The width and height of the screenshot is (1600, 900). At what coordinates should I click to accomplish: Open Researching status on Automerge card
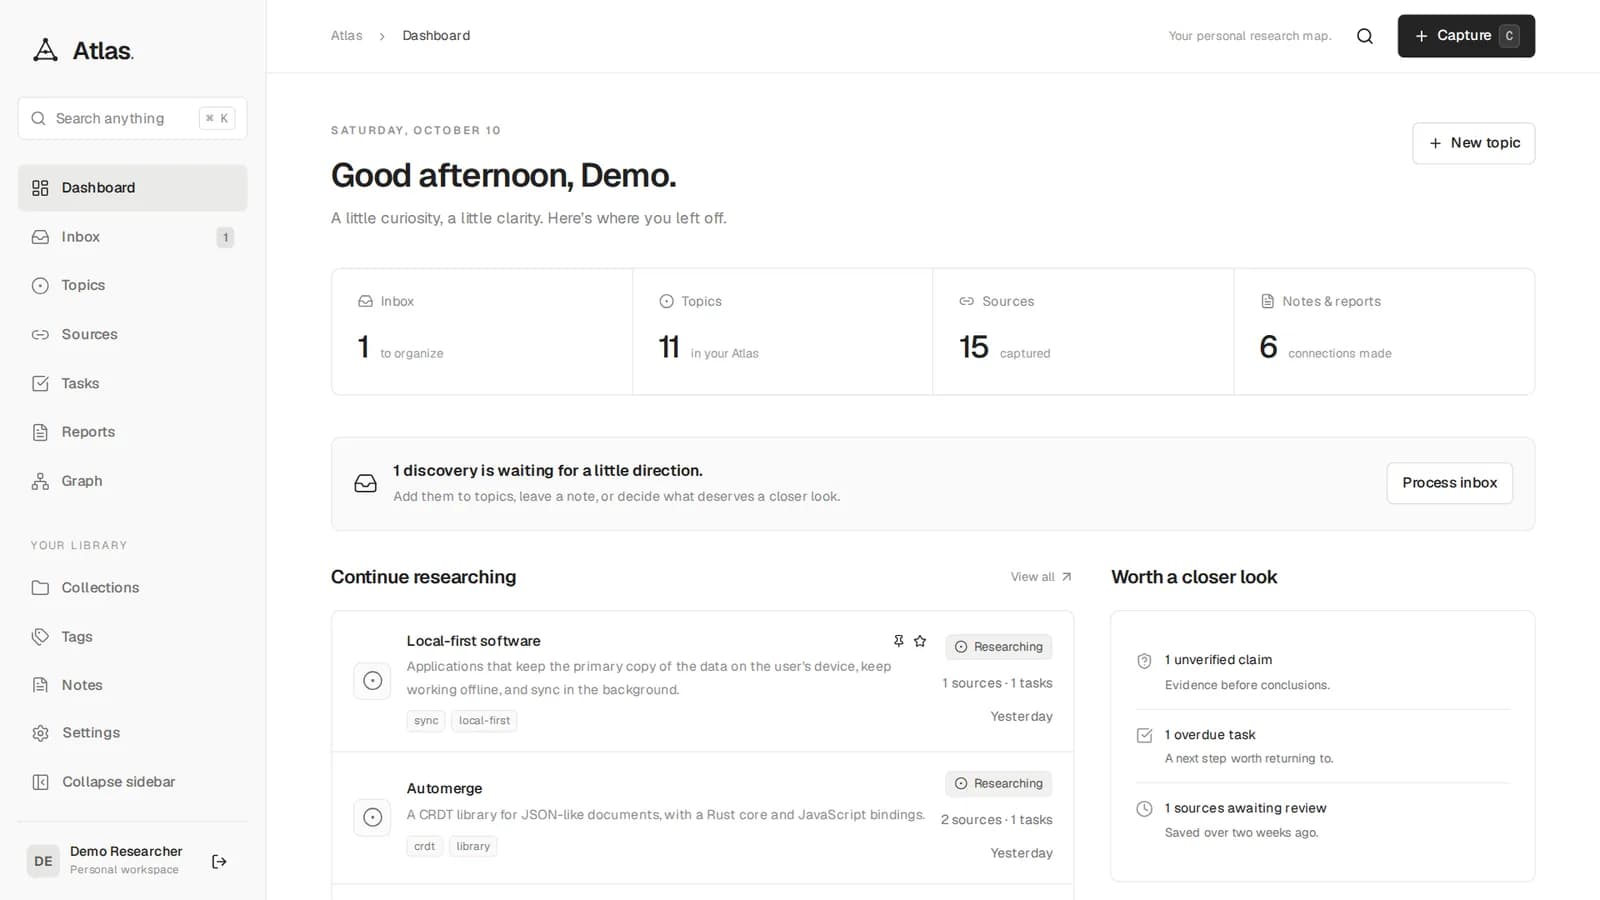998,784
